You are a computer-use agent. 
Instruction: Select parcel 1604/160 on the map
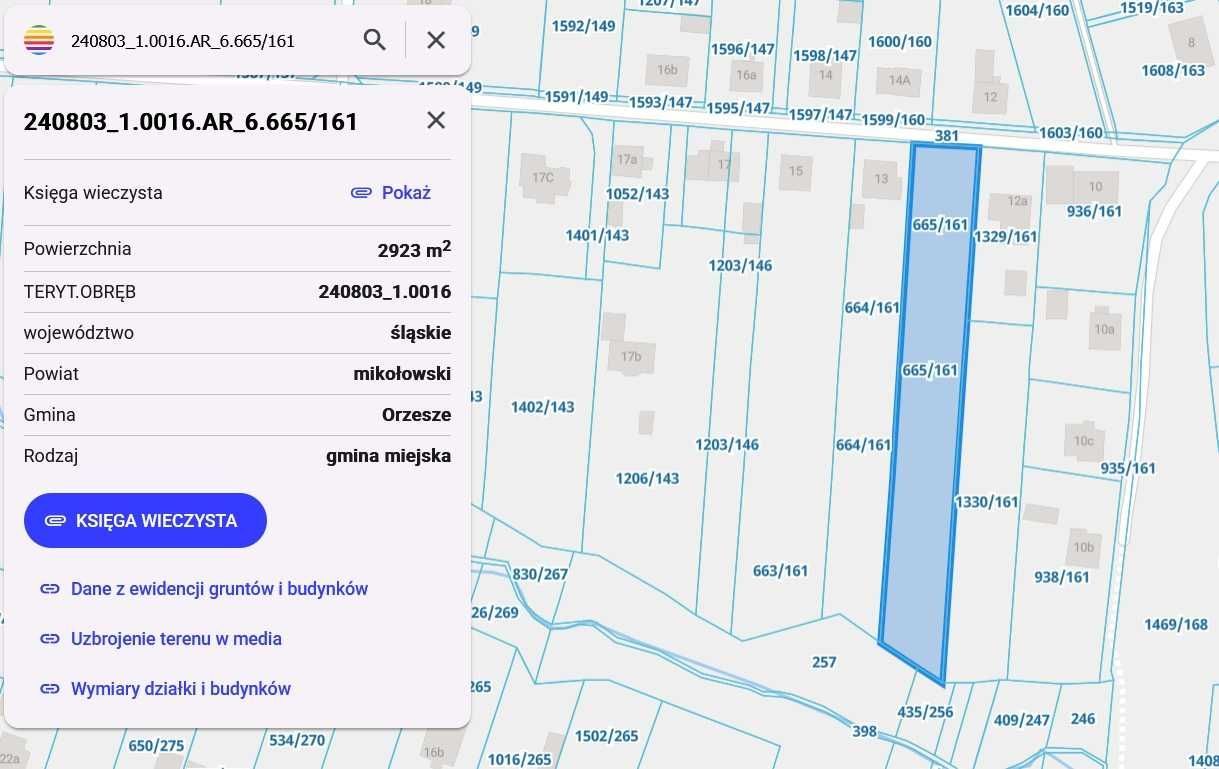click(1037, 11)
